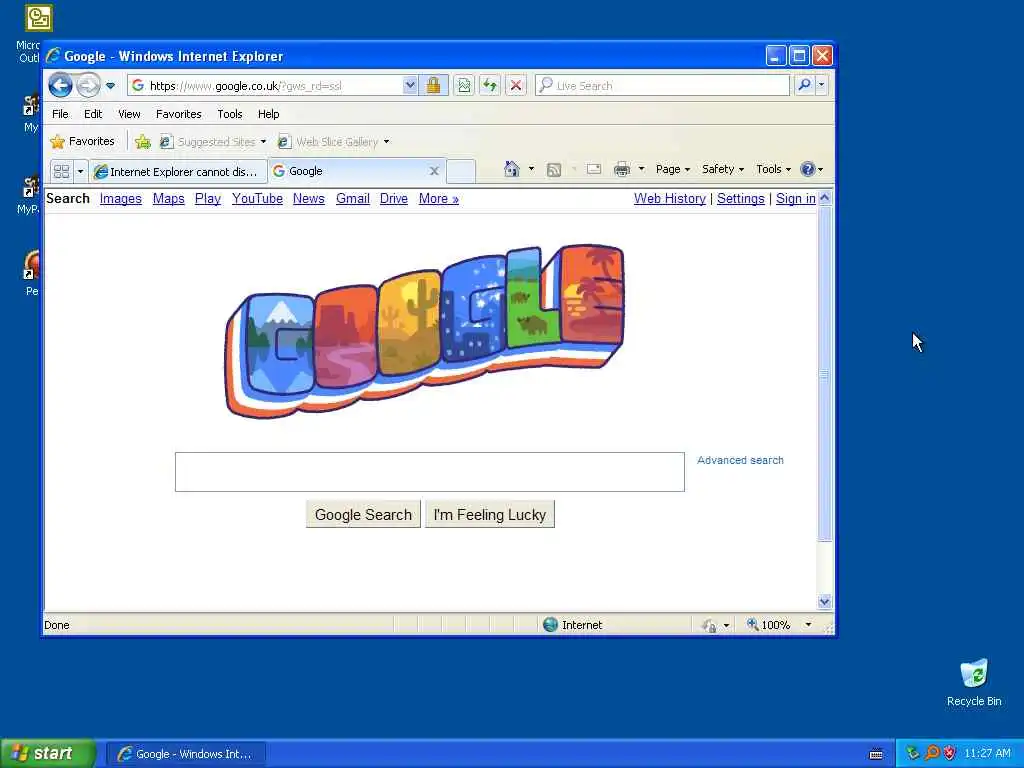This screenshot has width=1024, height=768.
Task: Open the Gmail link
Action: [x=353, y=199]
